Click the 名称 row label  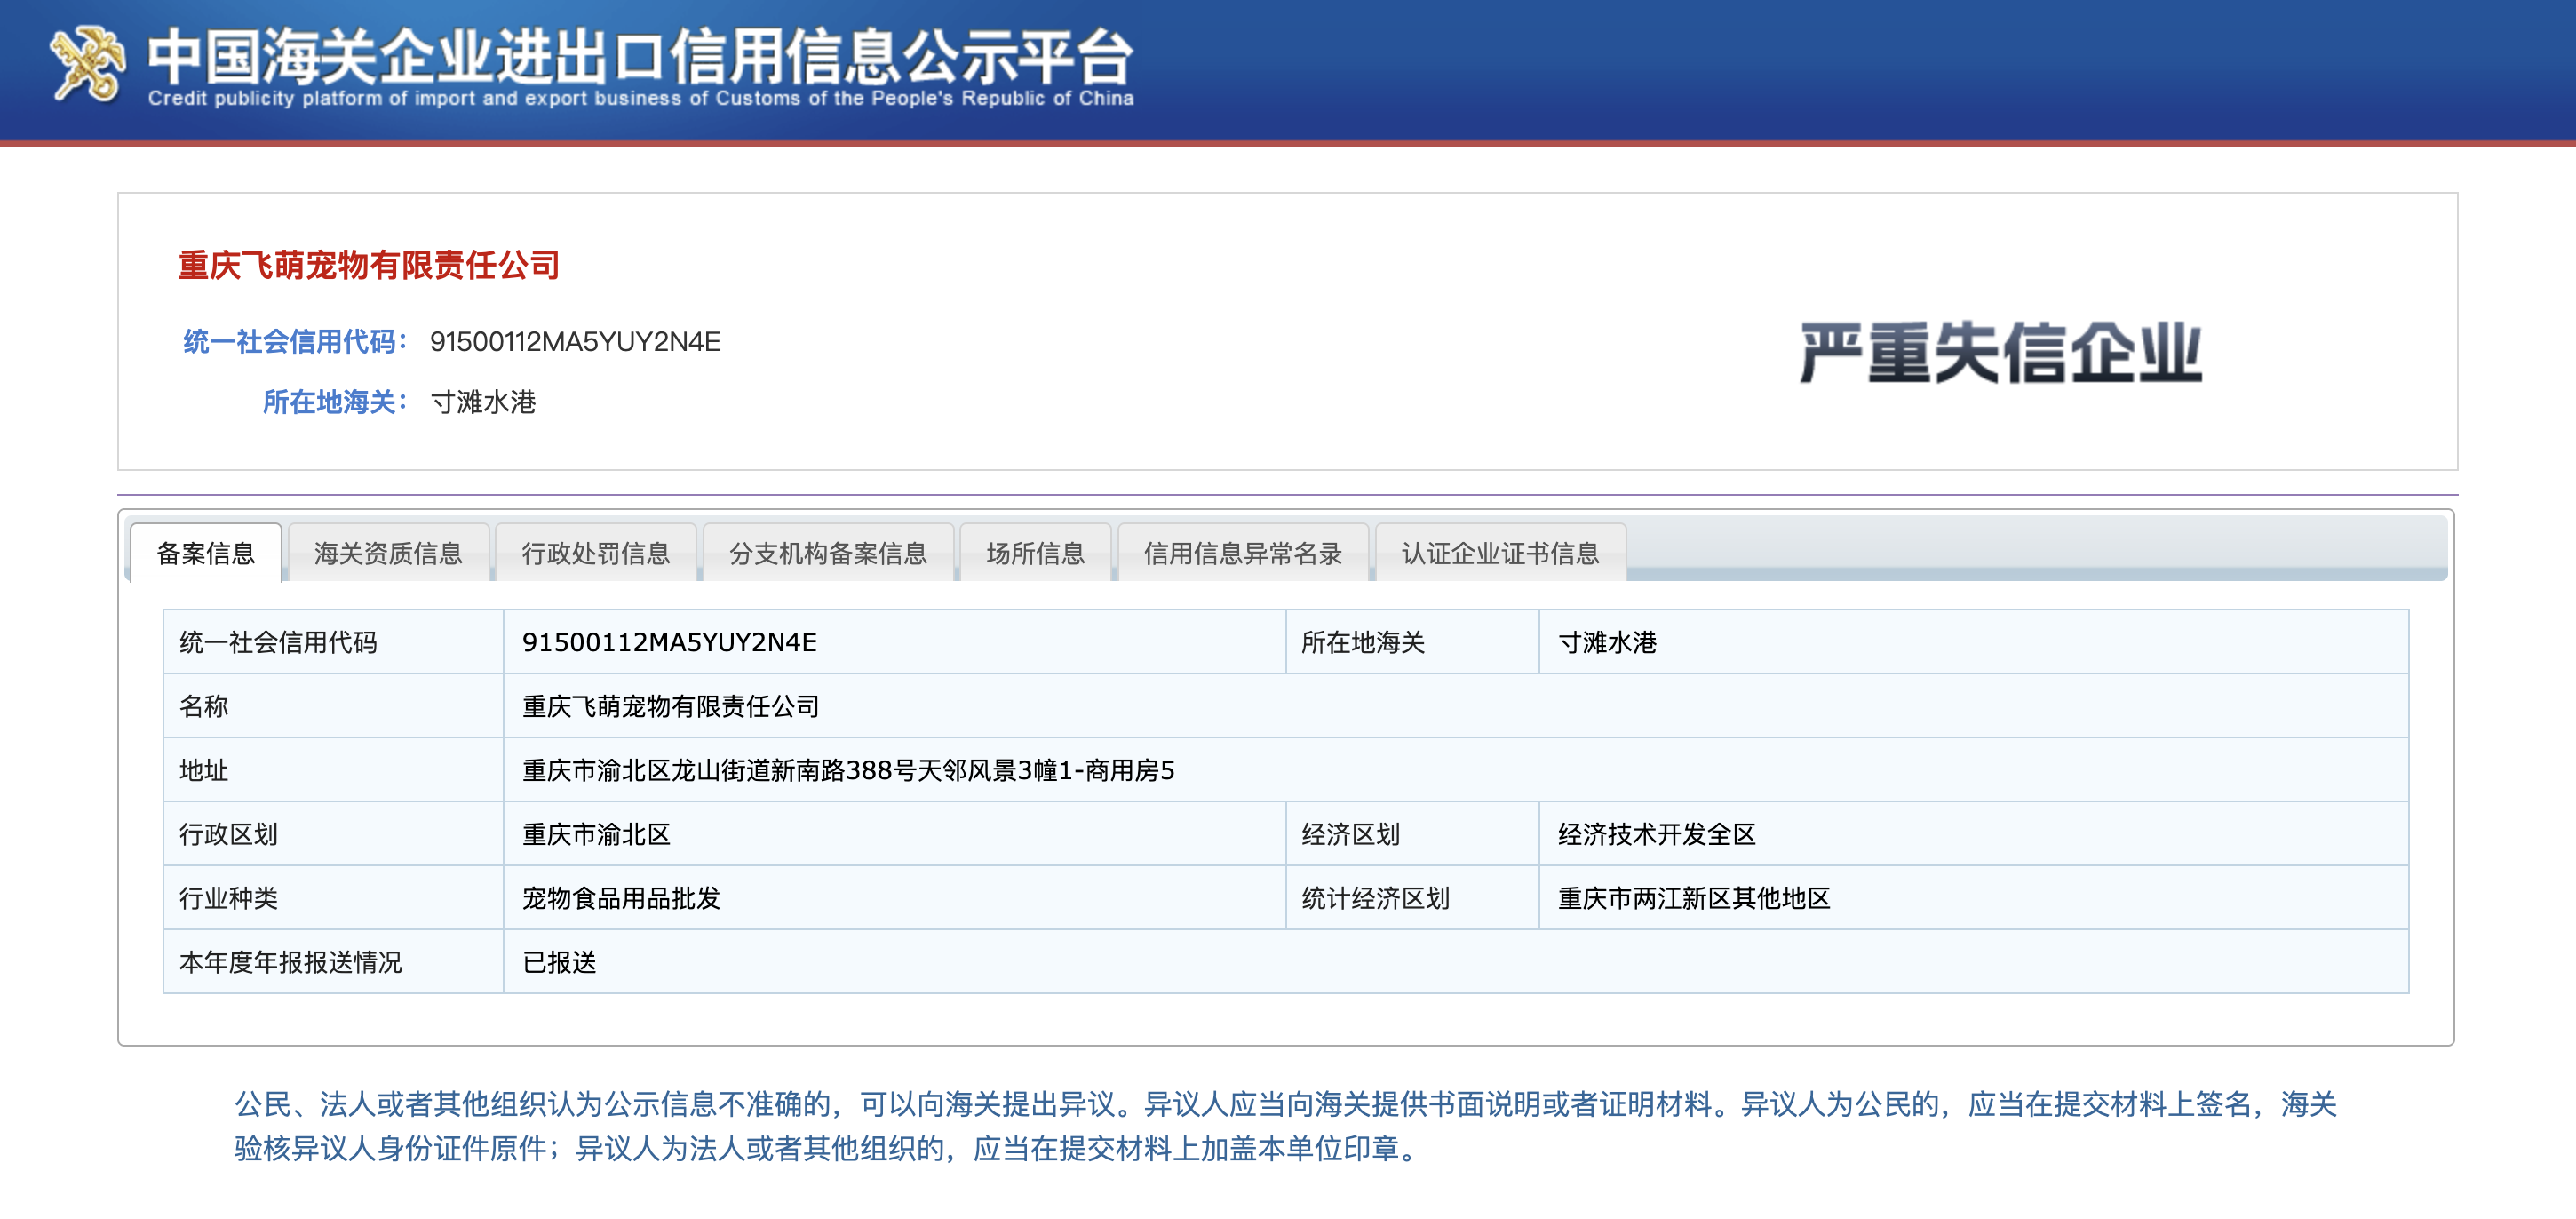pyautogui.click(x=333, y=706)
